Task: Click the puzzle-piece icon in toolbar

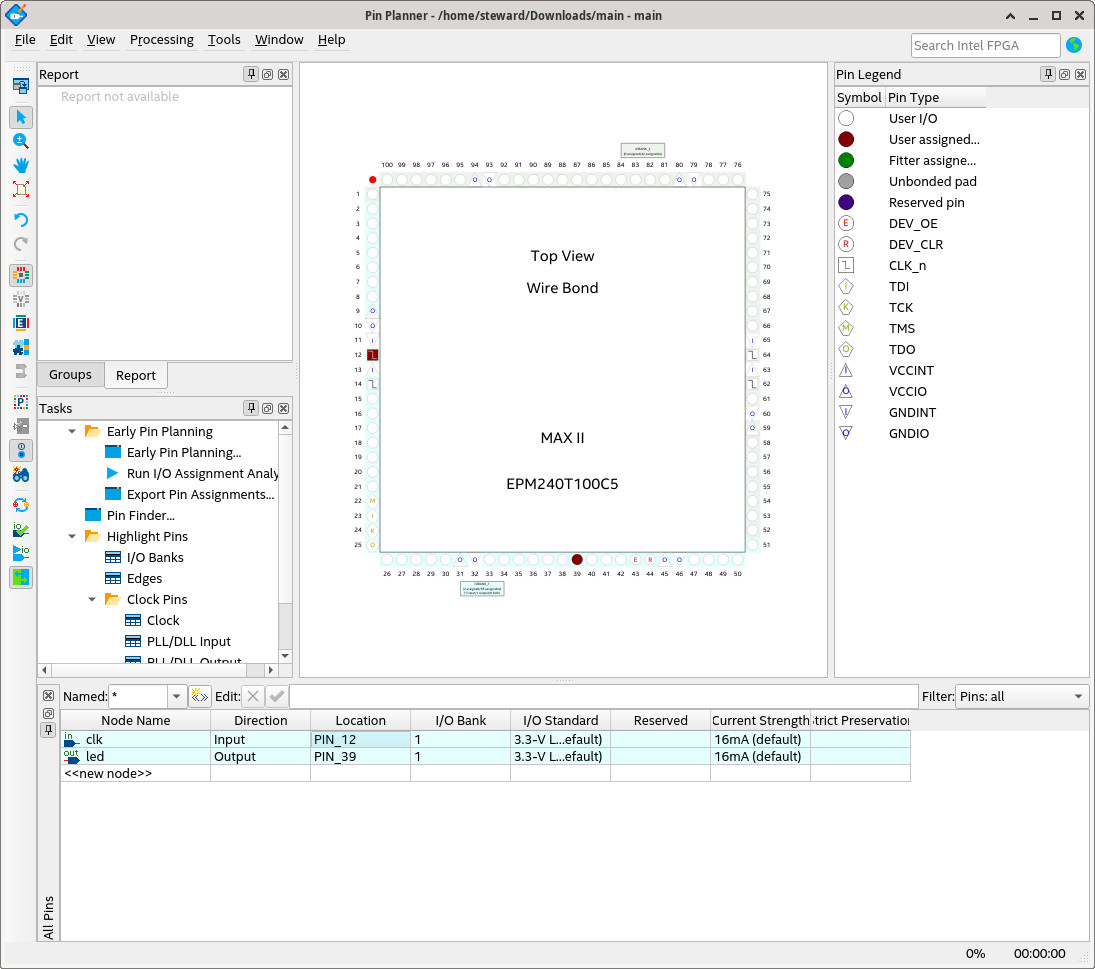Action: click(x=21, y=347)
